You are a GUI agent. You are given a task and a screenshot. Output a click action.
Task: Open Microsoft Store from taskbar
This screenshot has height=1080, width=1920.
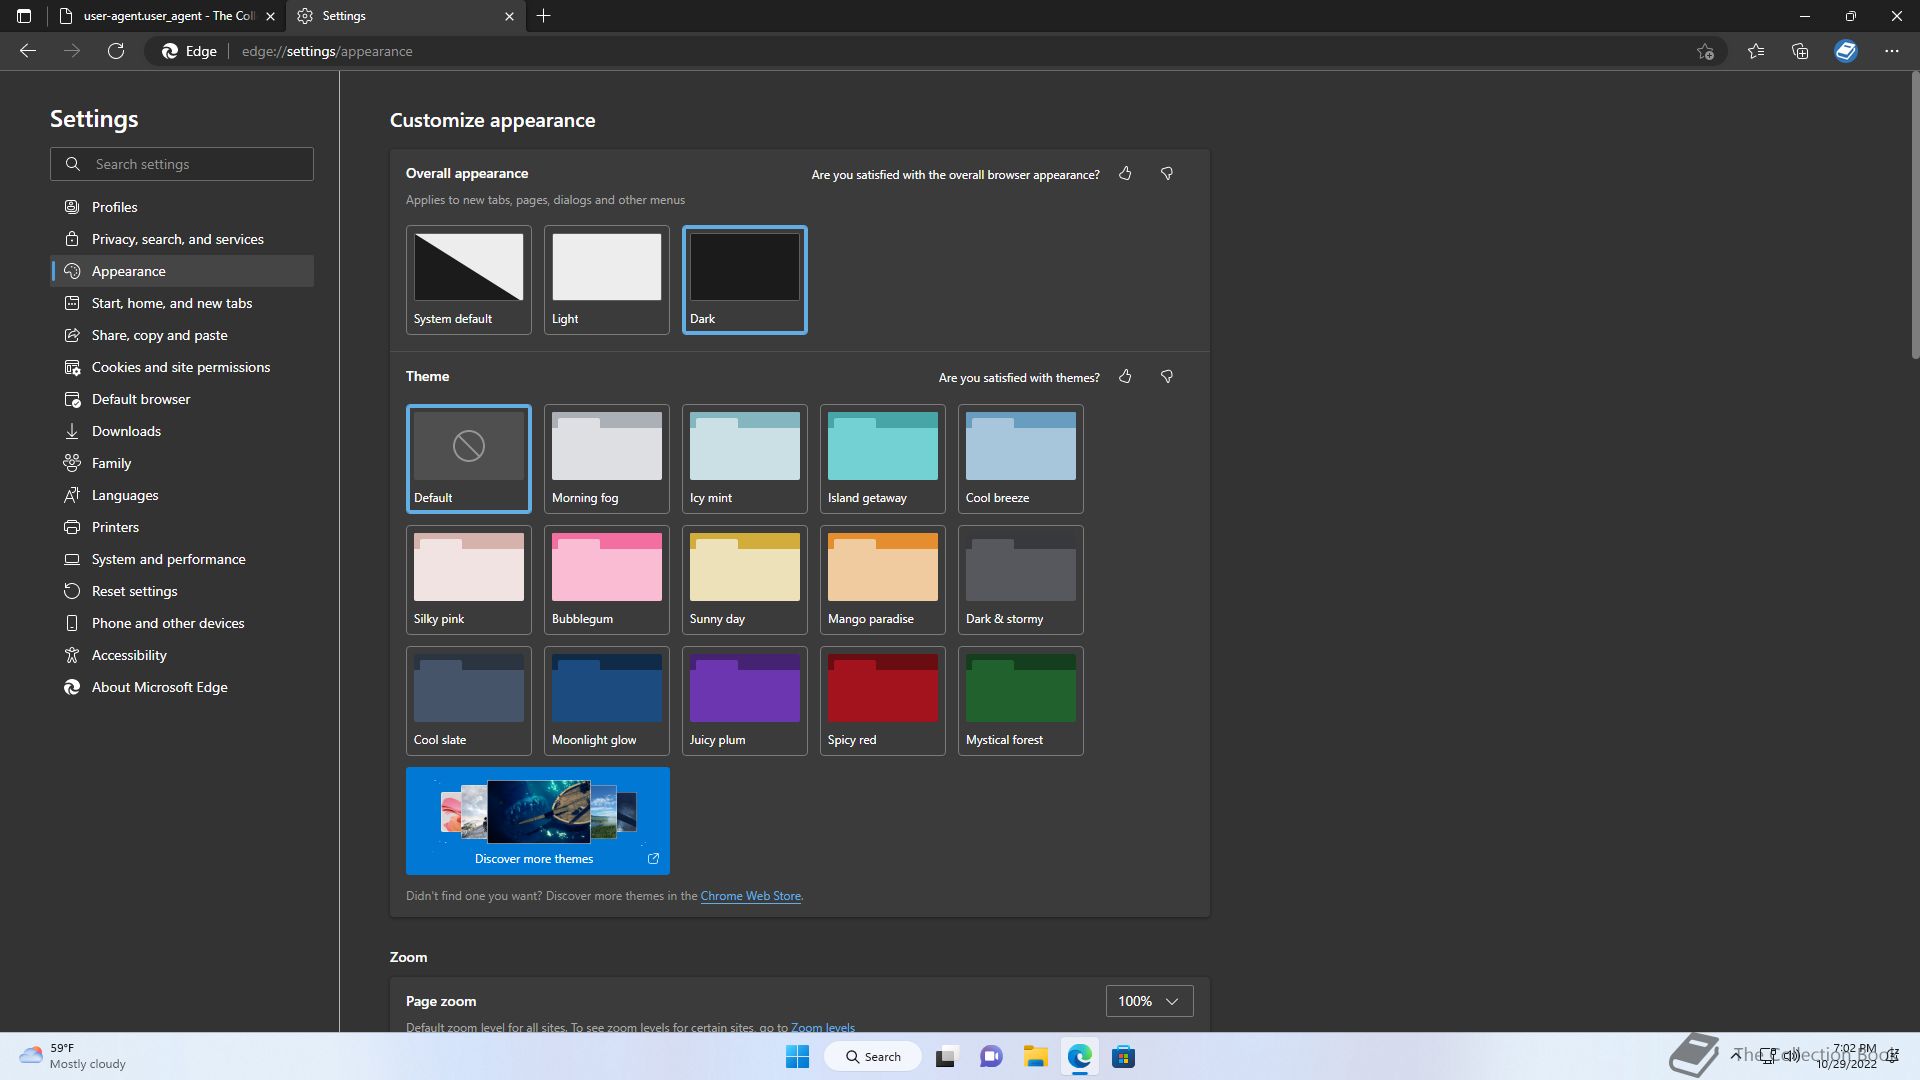[x=1123, y=1057]
